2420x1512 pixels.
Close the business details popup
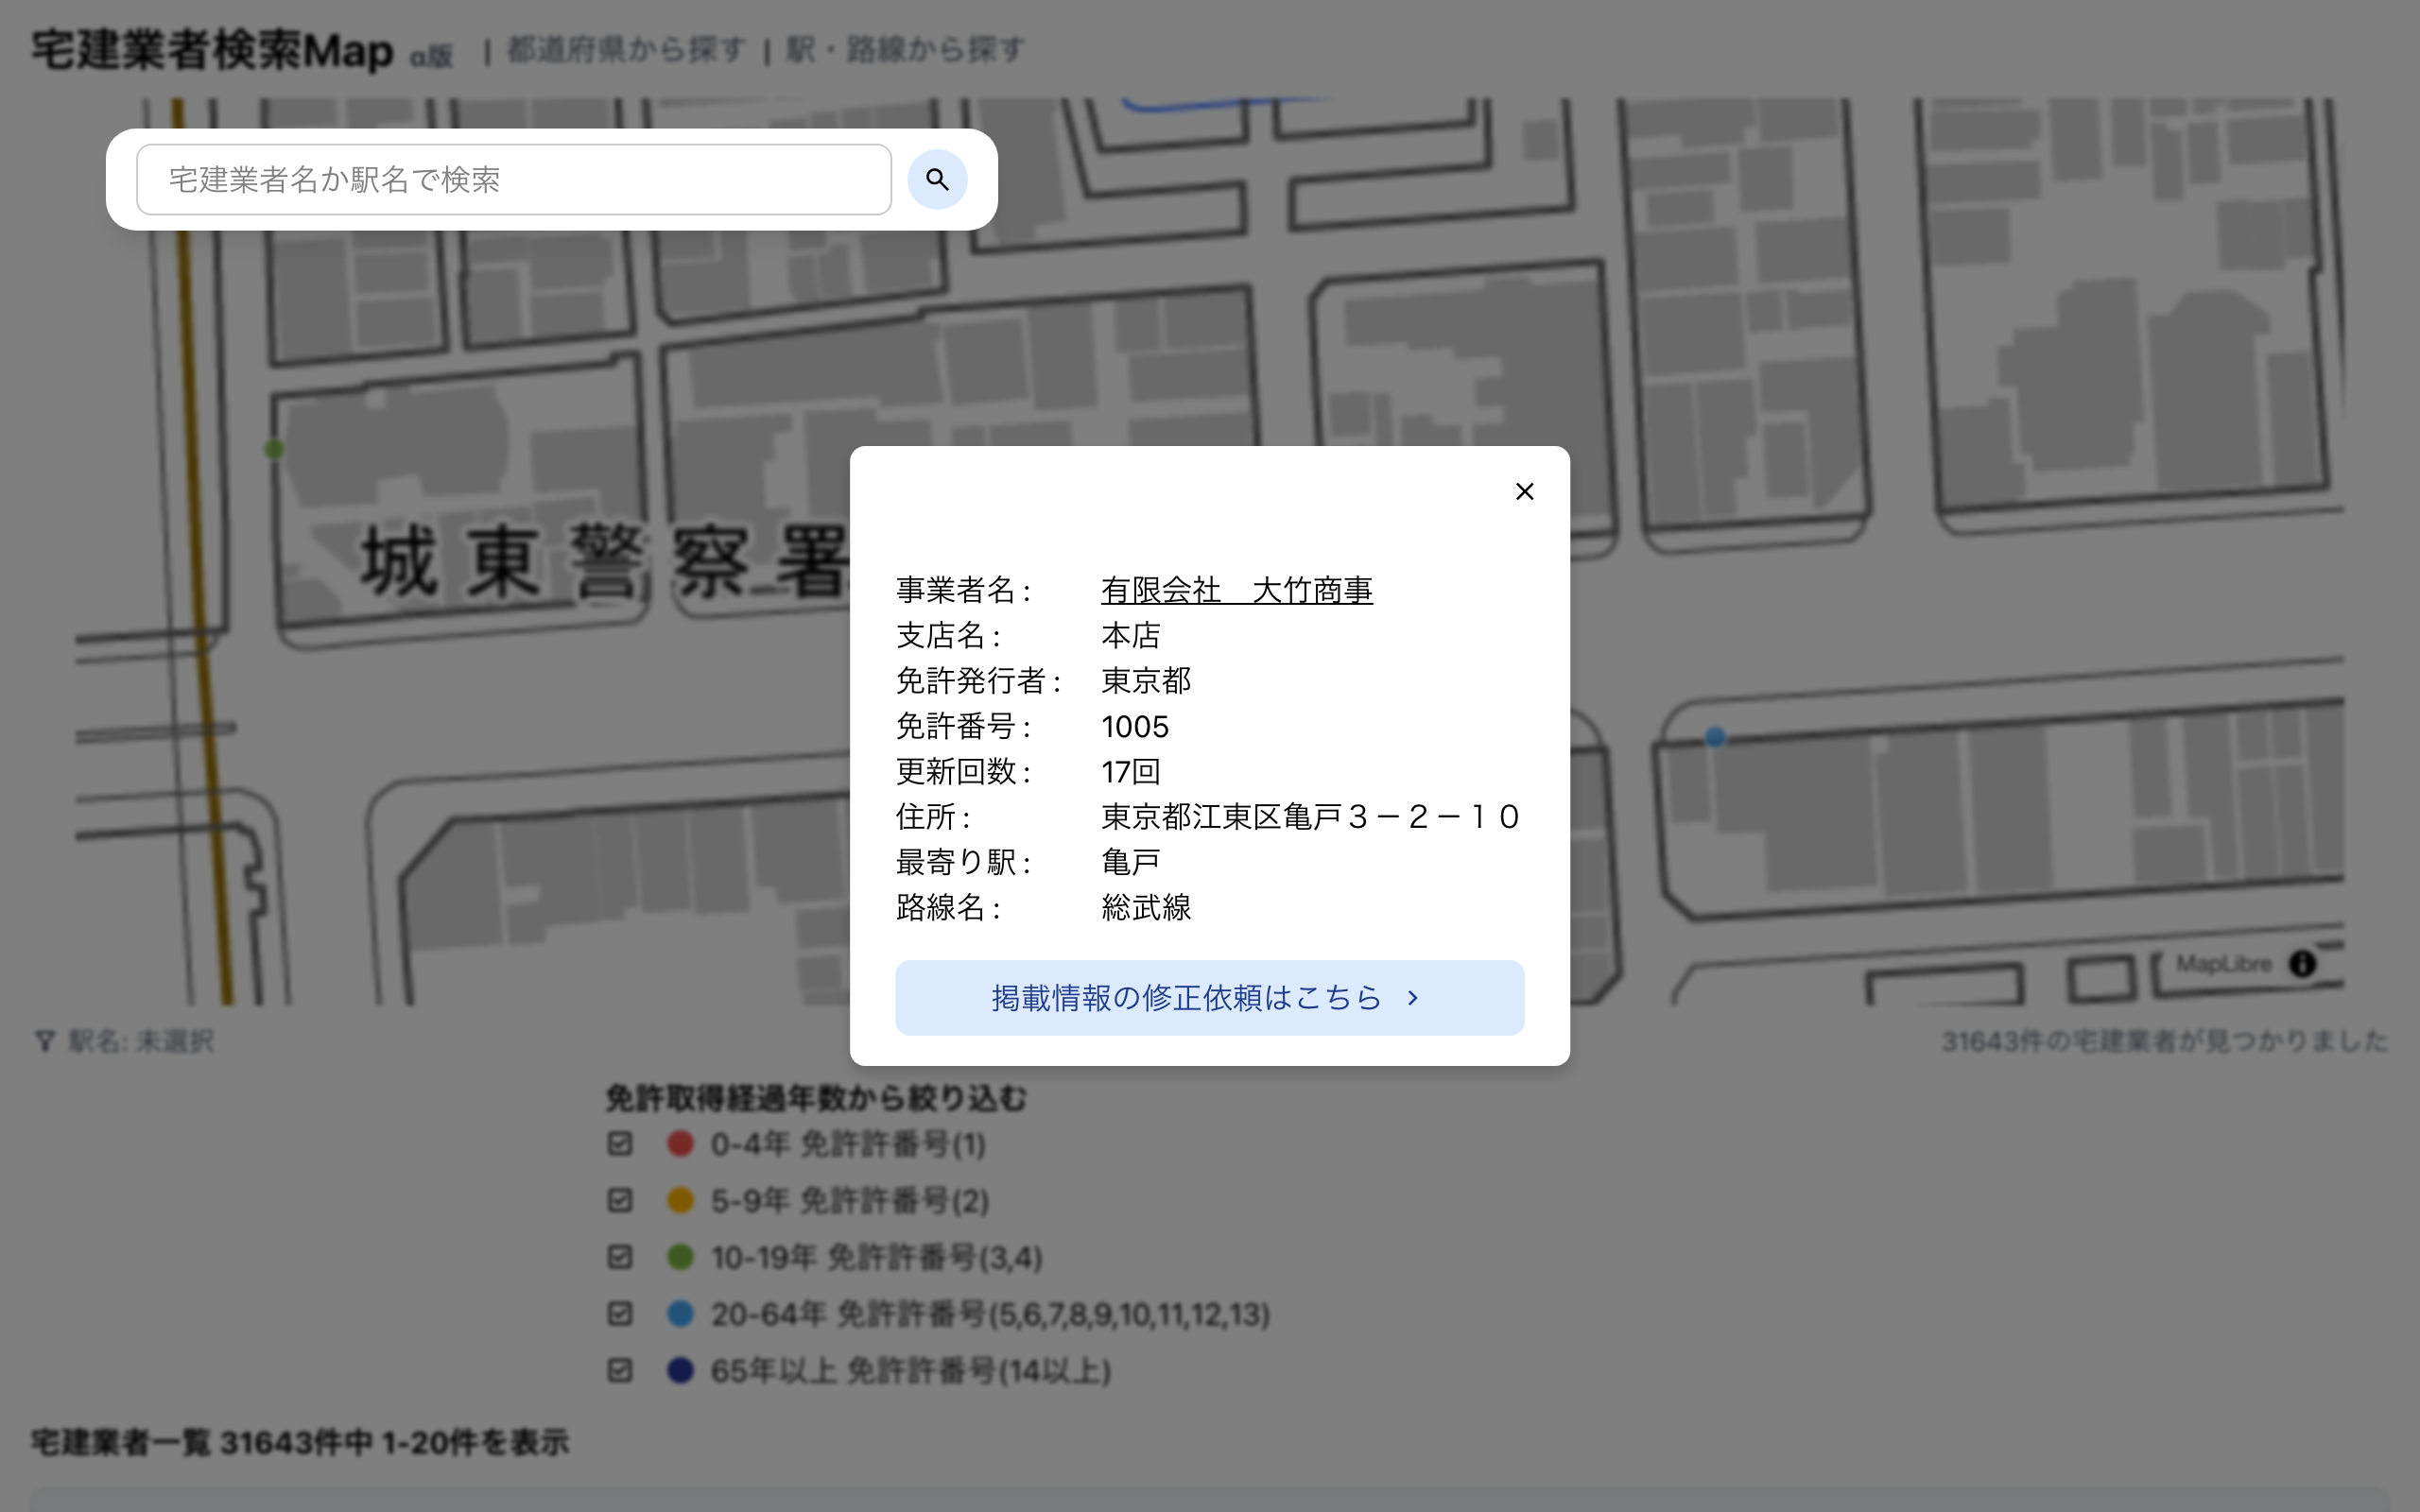1524,491
